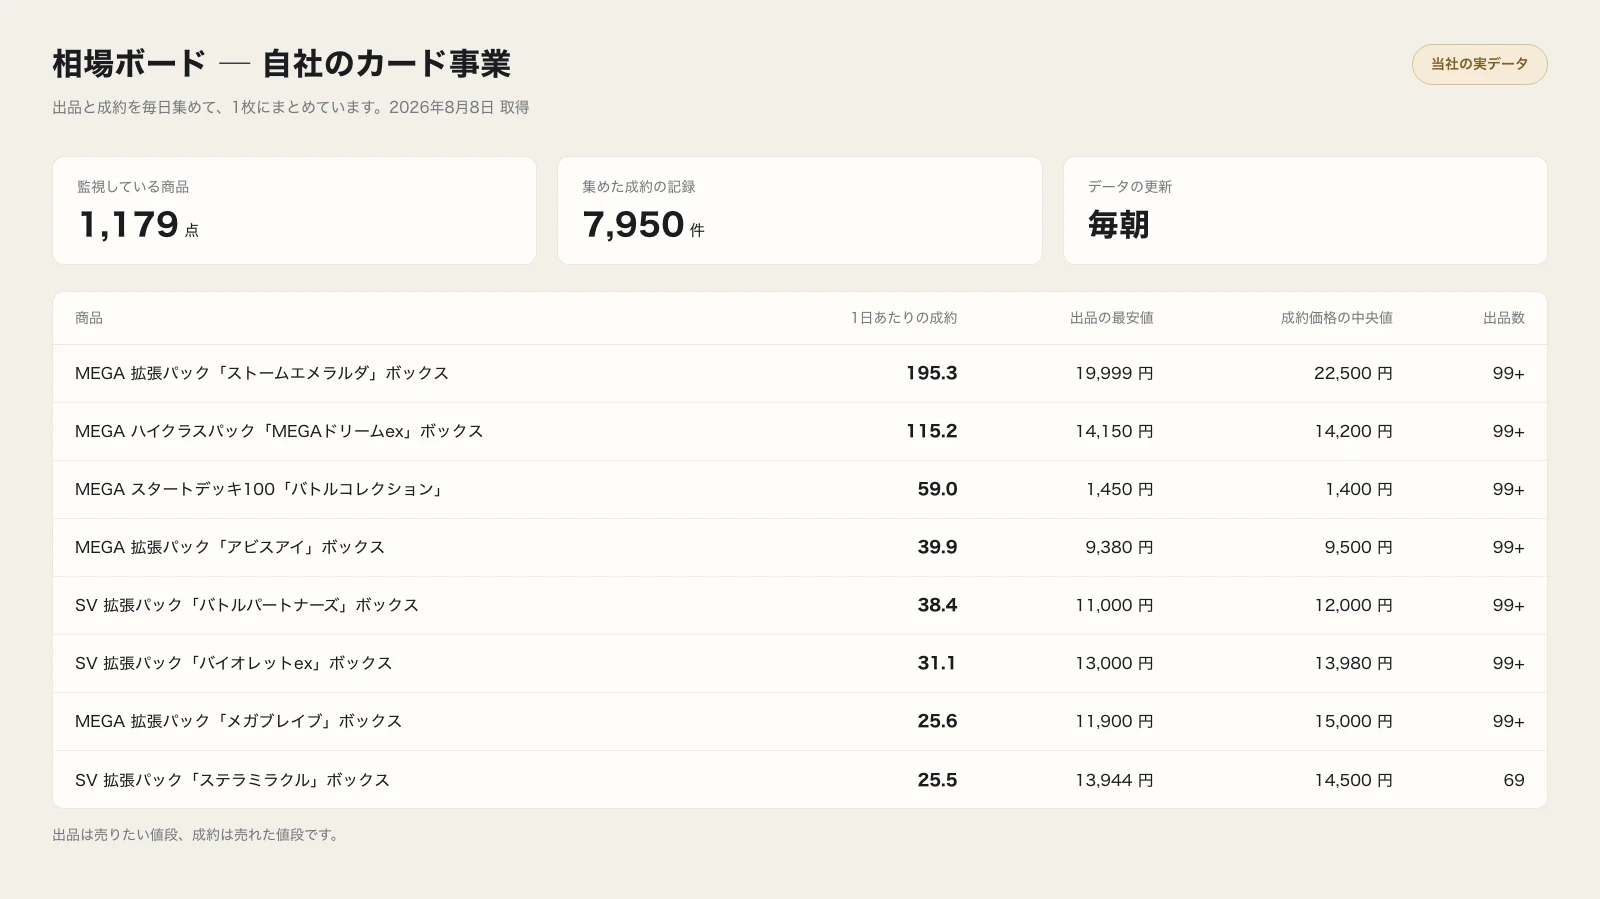Click the daily sales value 115.2
1600x899 pixels.
(931, 431)
